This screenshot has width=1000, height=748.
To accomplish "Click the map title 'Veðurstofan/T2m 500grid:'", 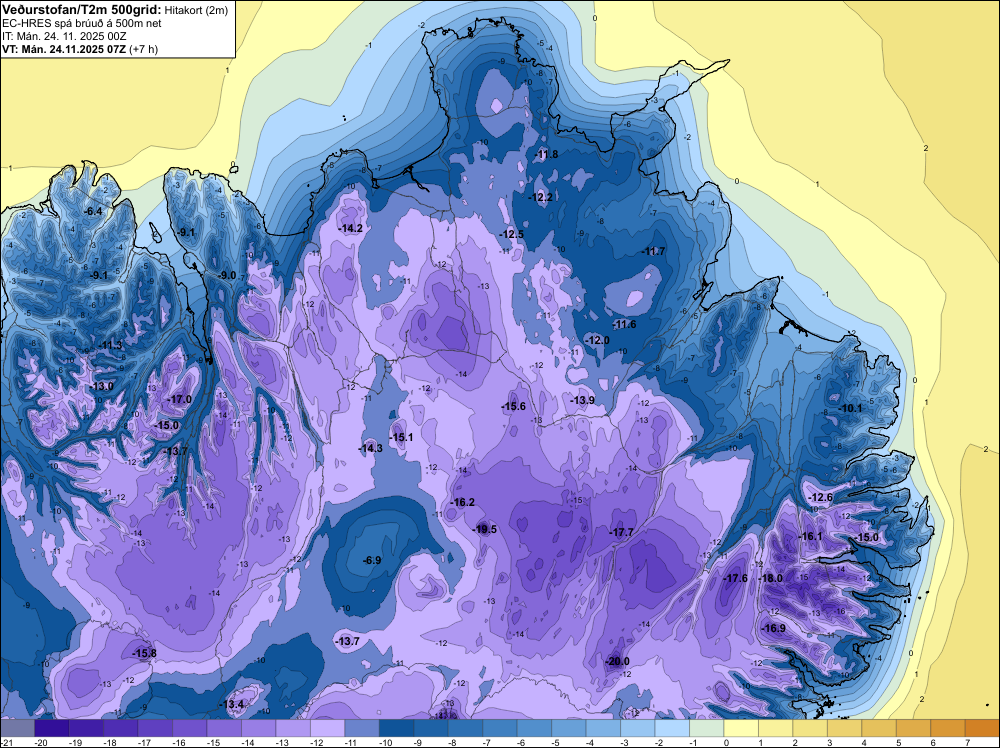I will (x=81, y=9).
